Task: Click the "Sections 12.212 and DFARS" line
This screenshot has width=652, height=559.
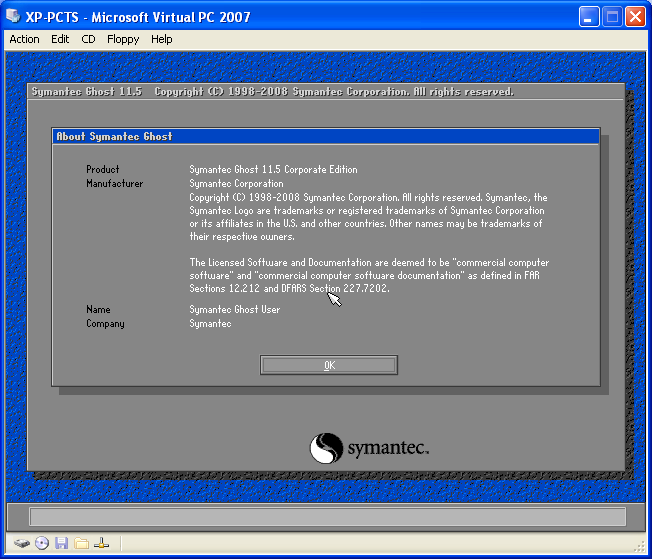Action: [289, 288]
